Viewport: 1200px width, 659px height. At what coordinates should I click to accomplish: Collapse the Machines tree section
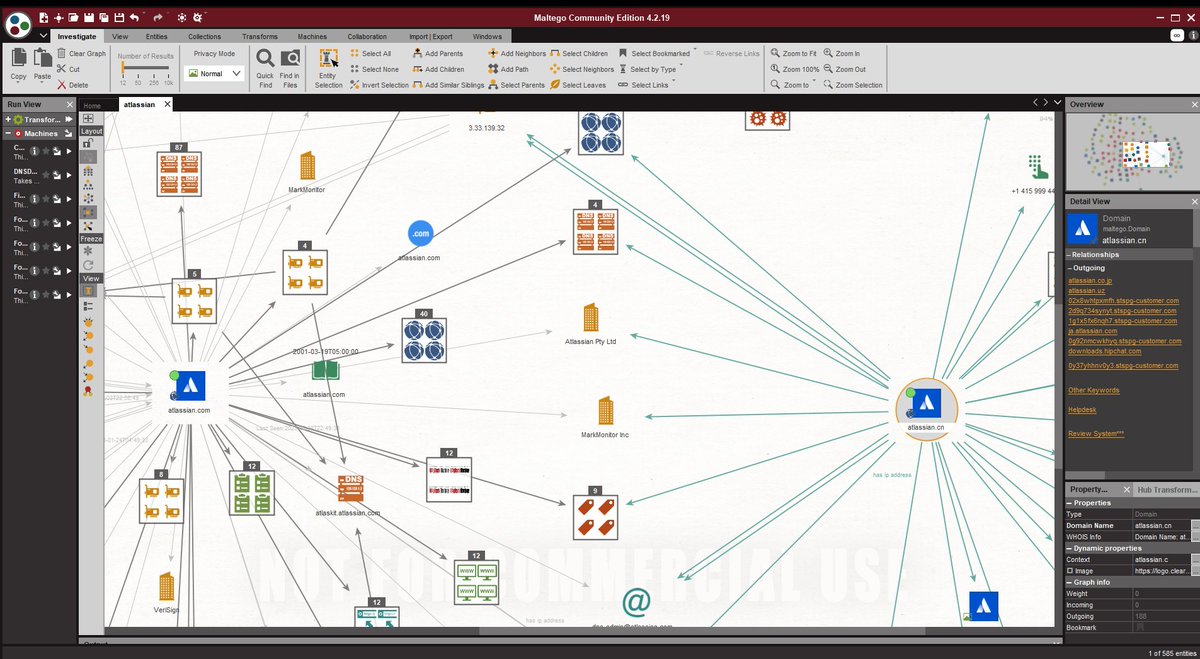(x=8, y=133)
